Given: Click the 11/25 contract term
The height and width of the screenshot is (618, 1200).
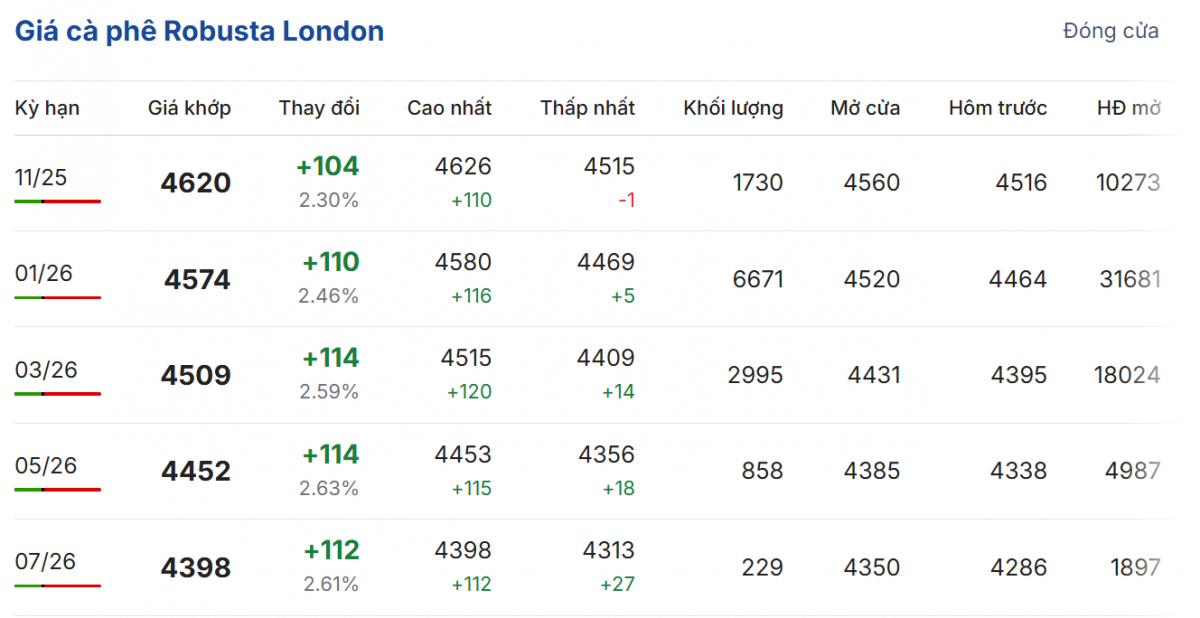Looking at the screenshot, I should (41, 178).
